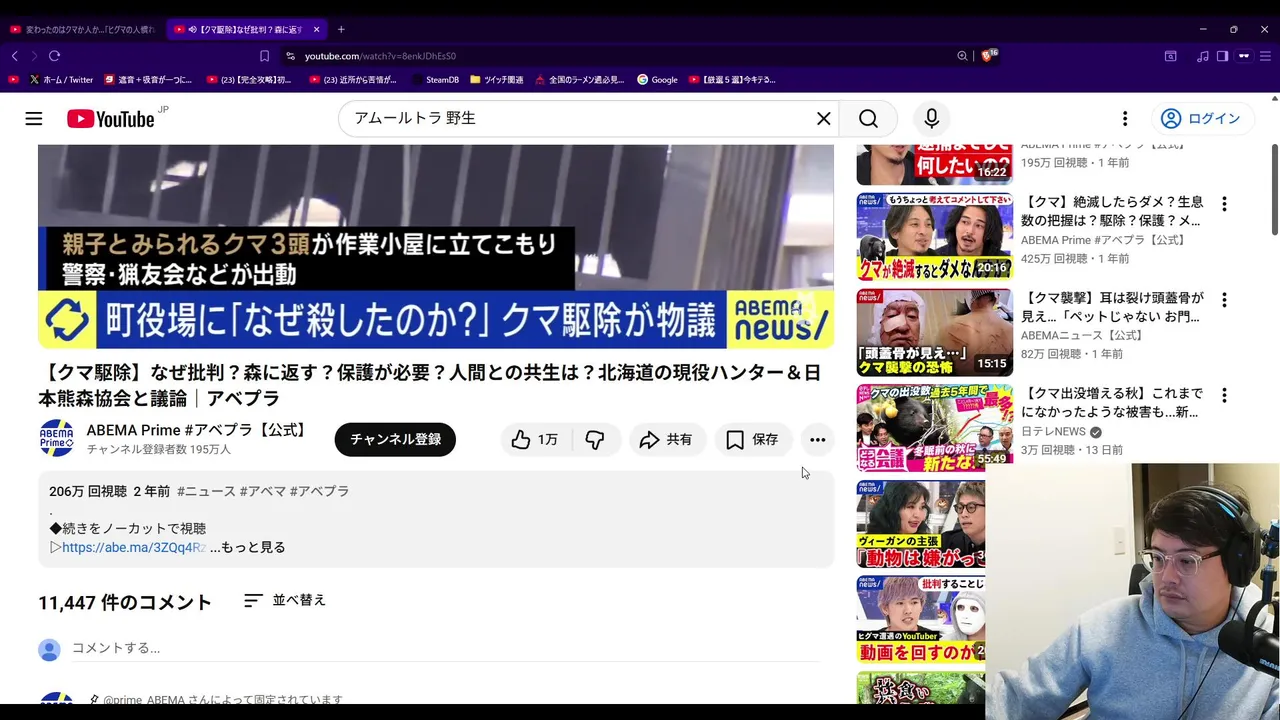Like the video with thumbs-up 1万
1280x720 pixels.
click(x=535, y=440)
